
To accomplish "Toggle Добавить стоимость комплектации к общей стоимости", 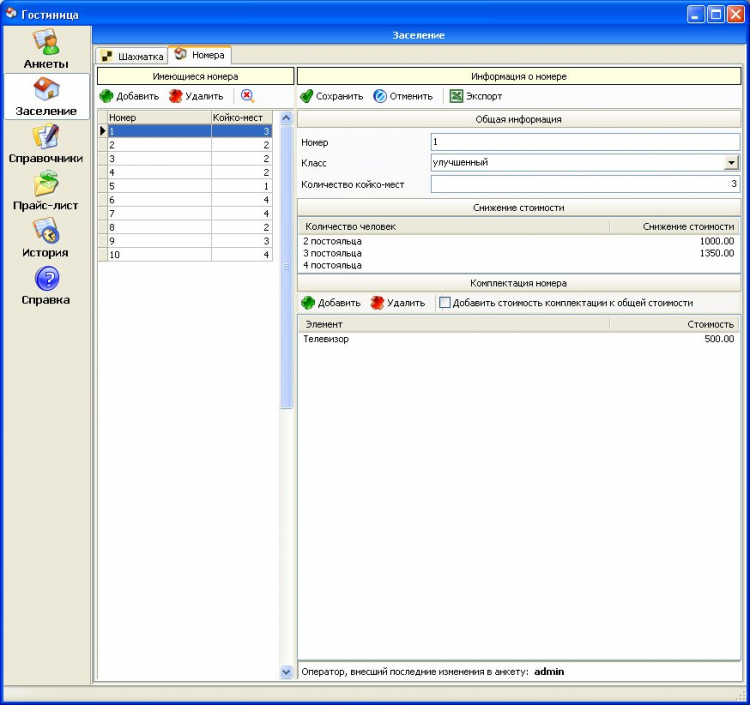I will pos(445,303).
